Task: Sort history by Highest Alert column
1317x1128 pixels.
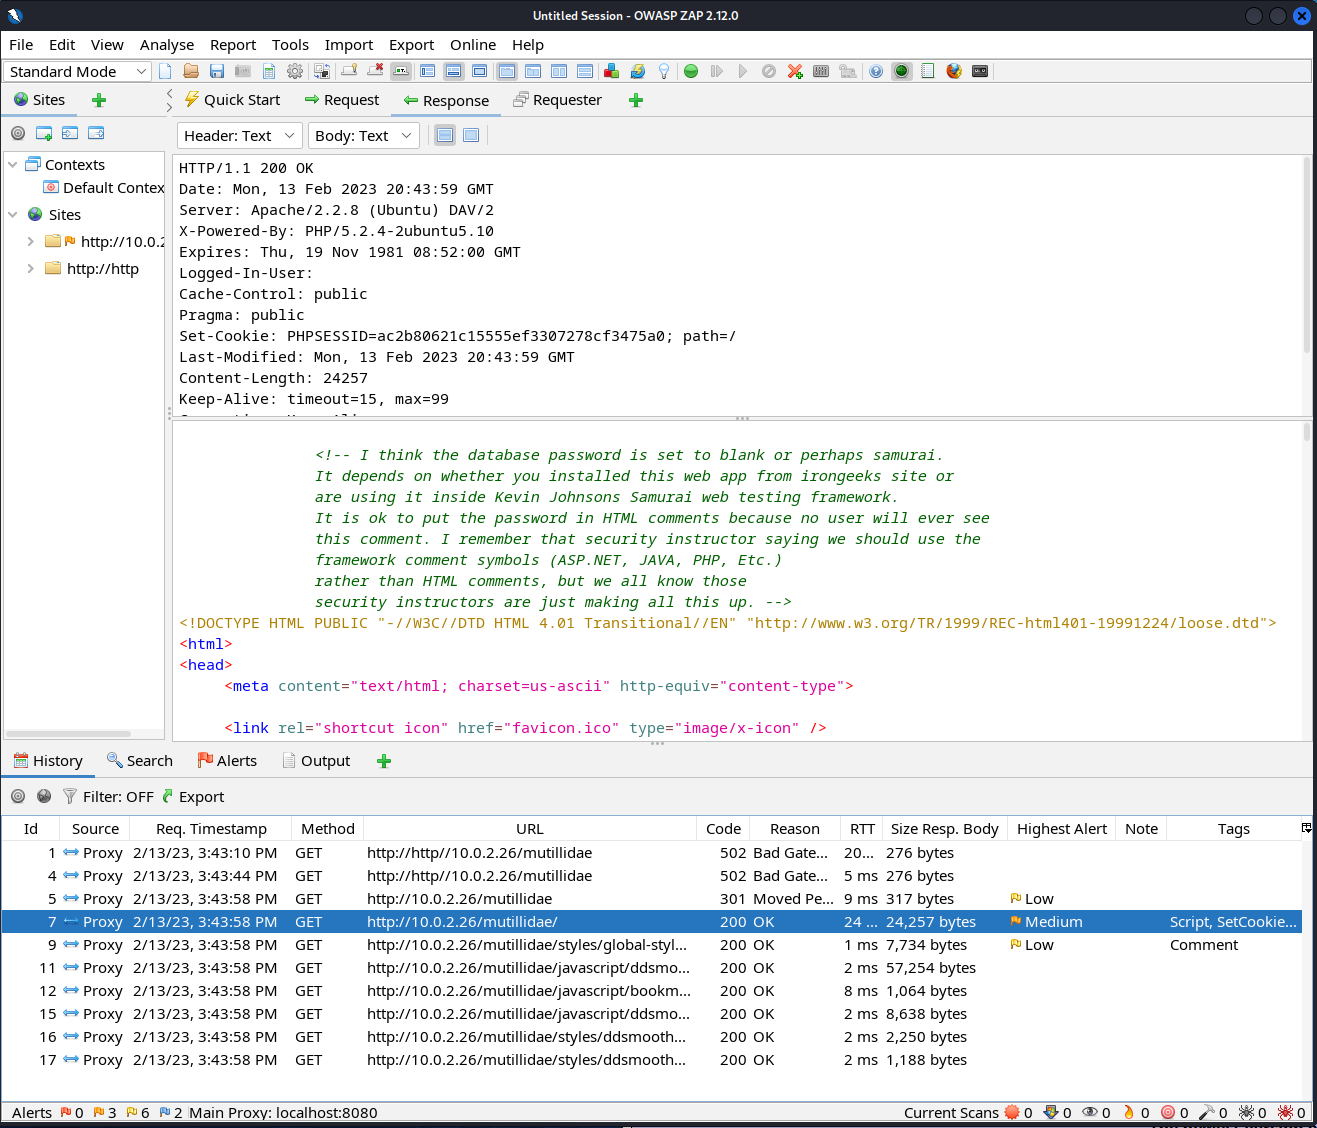Action: click(1062, 829)
